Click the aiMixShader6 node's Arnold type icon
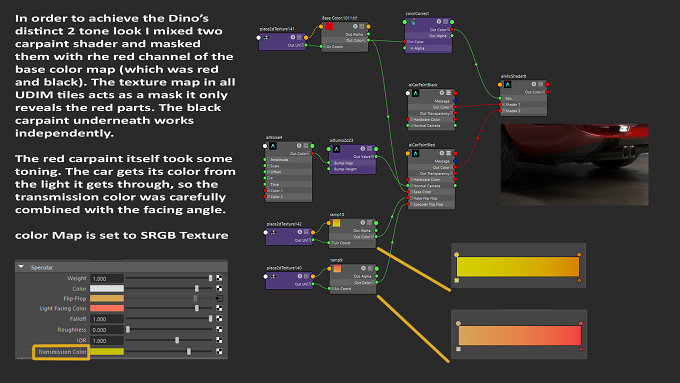 [x=507, y=84]
